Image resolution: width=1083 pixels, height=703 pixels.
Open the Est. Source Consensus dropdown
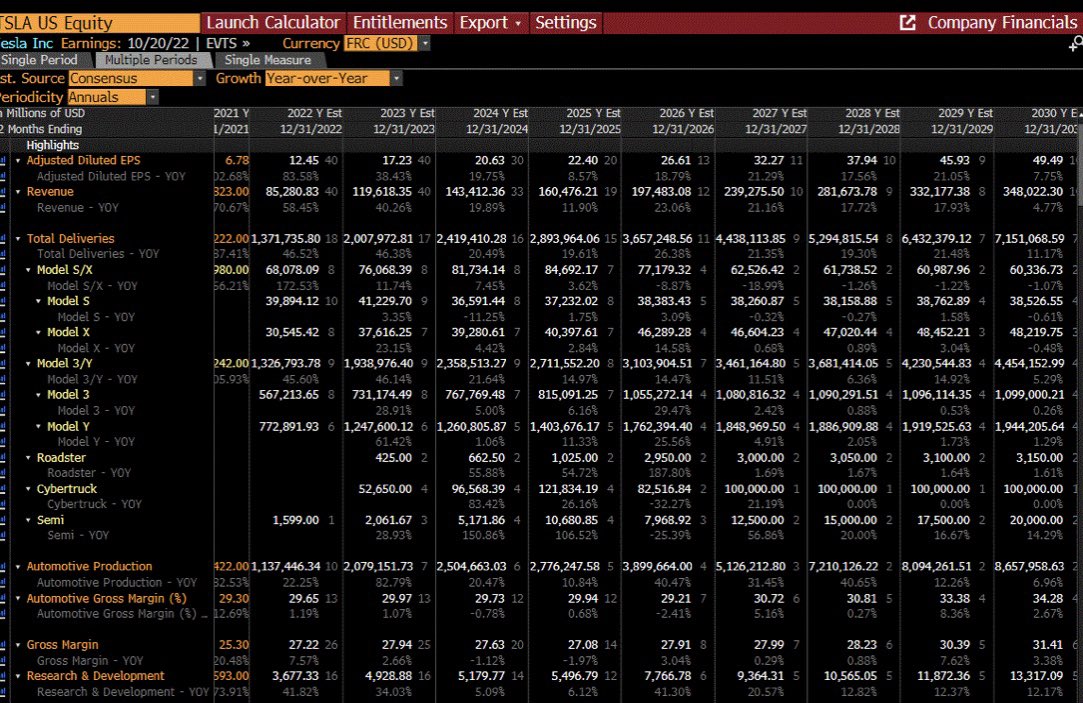pos(200,79)
